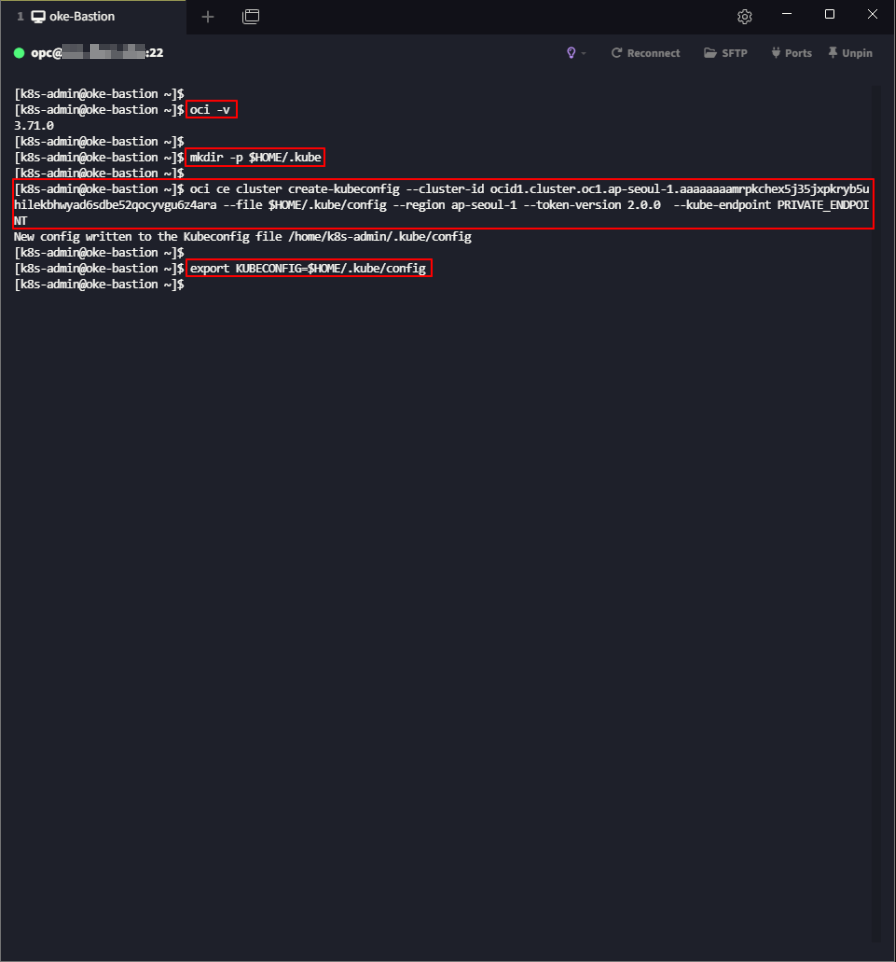Click the "New config written" output line

pos(242,237)
